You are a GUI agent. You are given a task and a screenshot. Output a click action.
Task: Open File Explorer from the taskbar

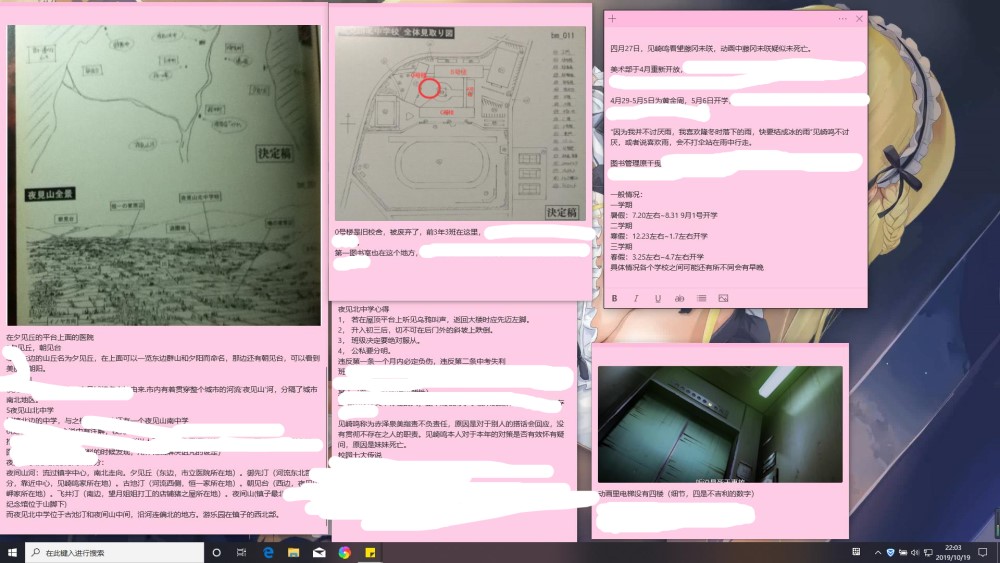[293, 552]
